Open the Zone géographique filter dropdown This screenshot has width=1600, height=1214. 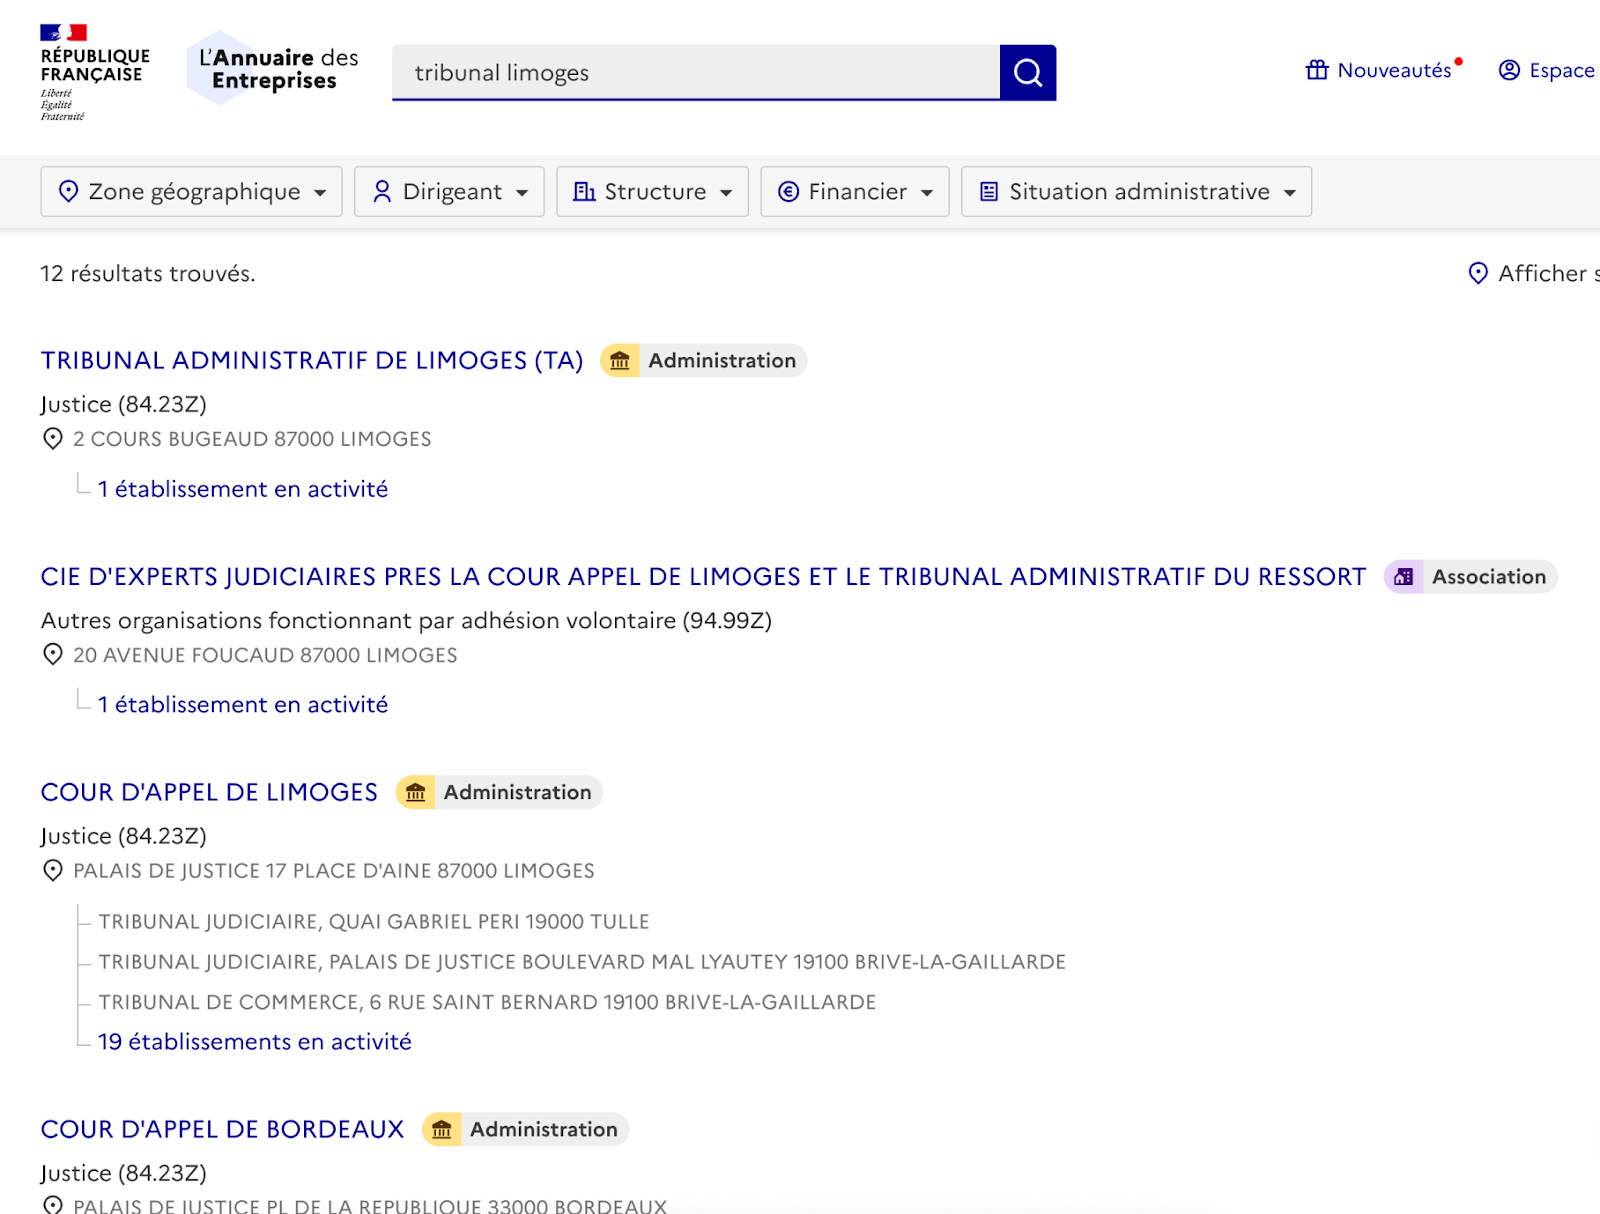click(x=191, y=191)
